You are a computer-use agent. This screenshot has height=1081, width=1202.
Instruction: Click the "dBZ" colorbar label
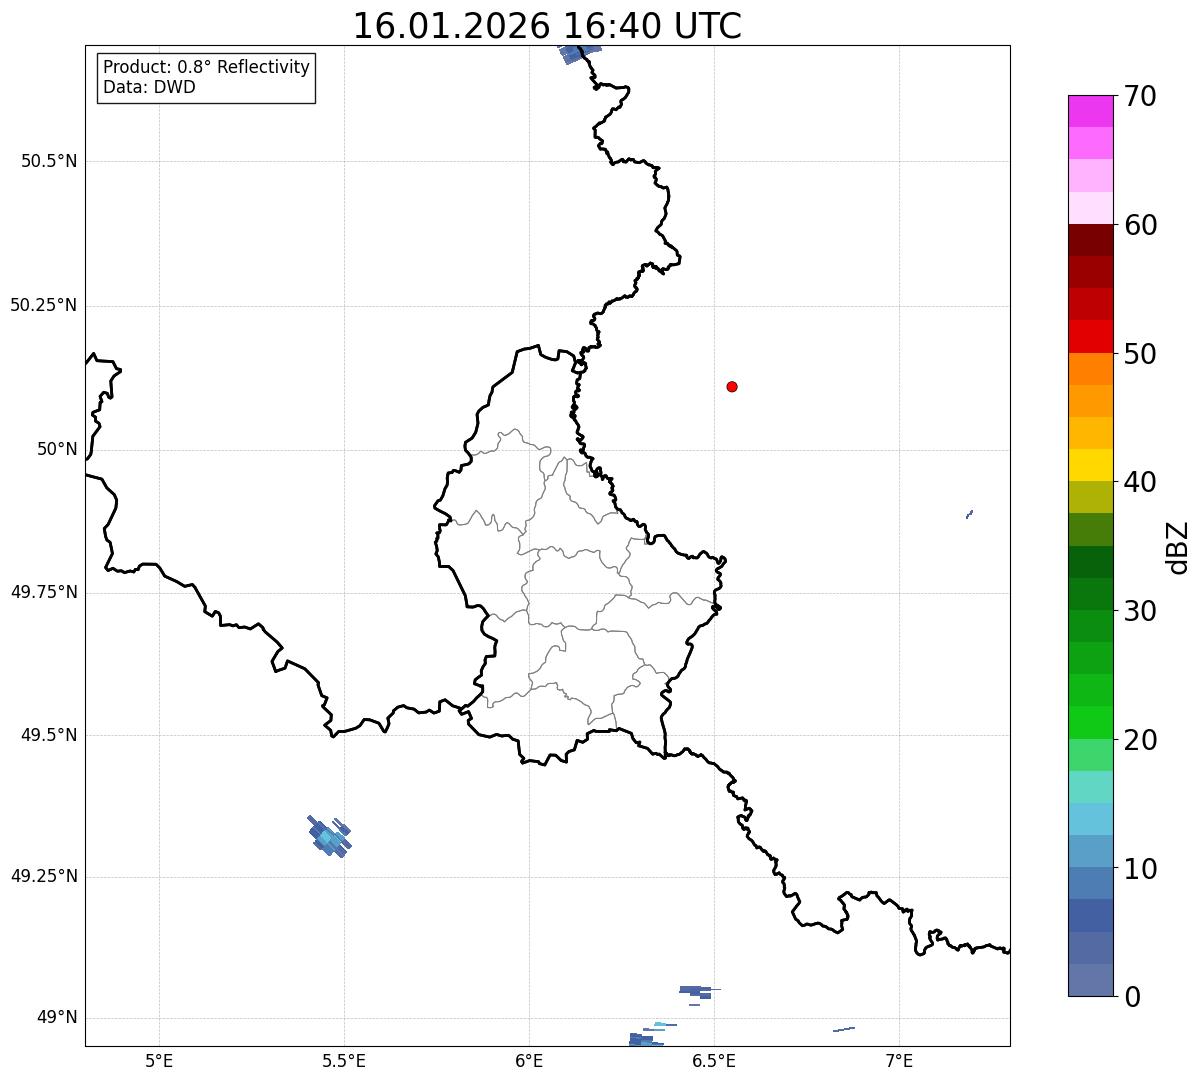click(x=1178, y=546)
